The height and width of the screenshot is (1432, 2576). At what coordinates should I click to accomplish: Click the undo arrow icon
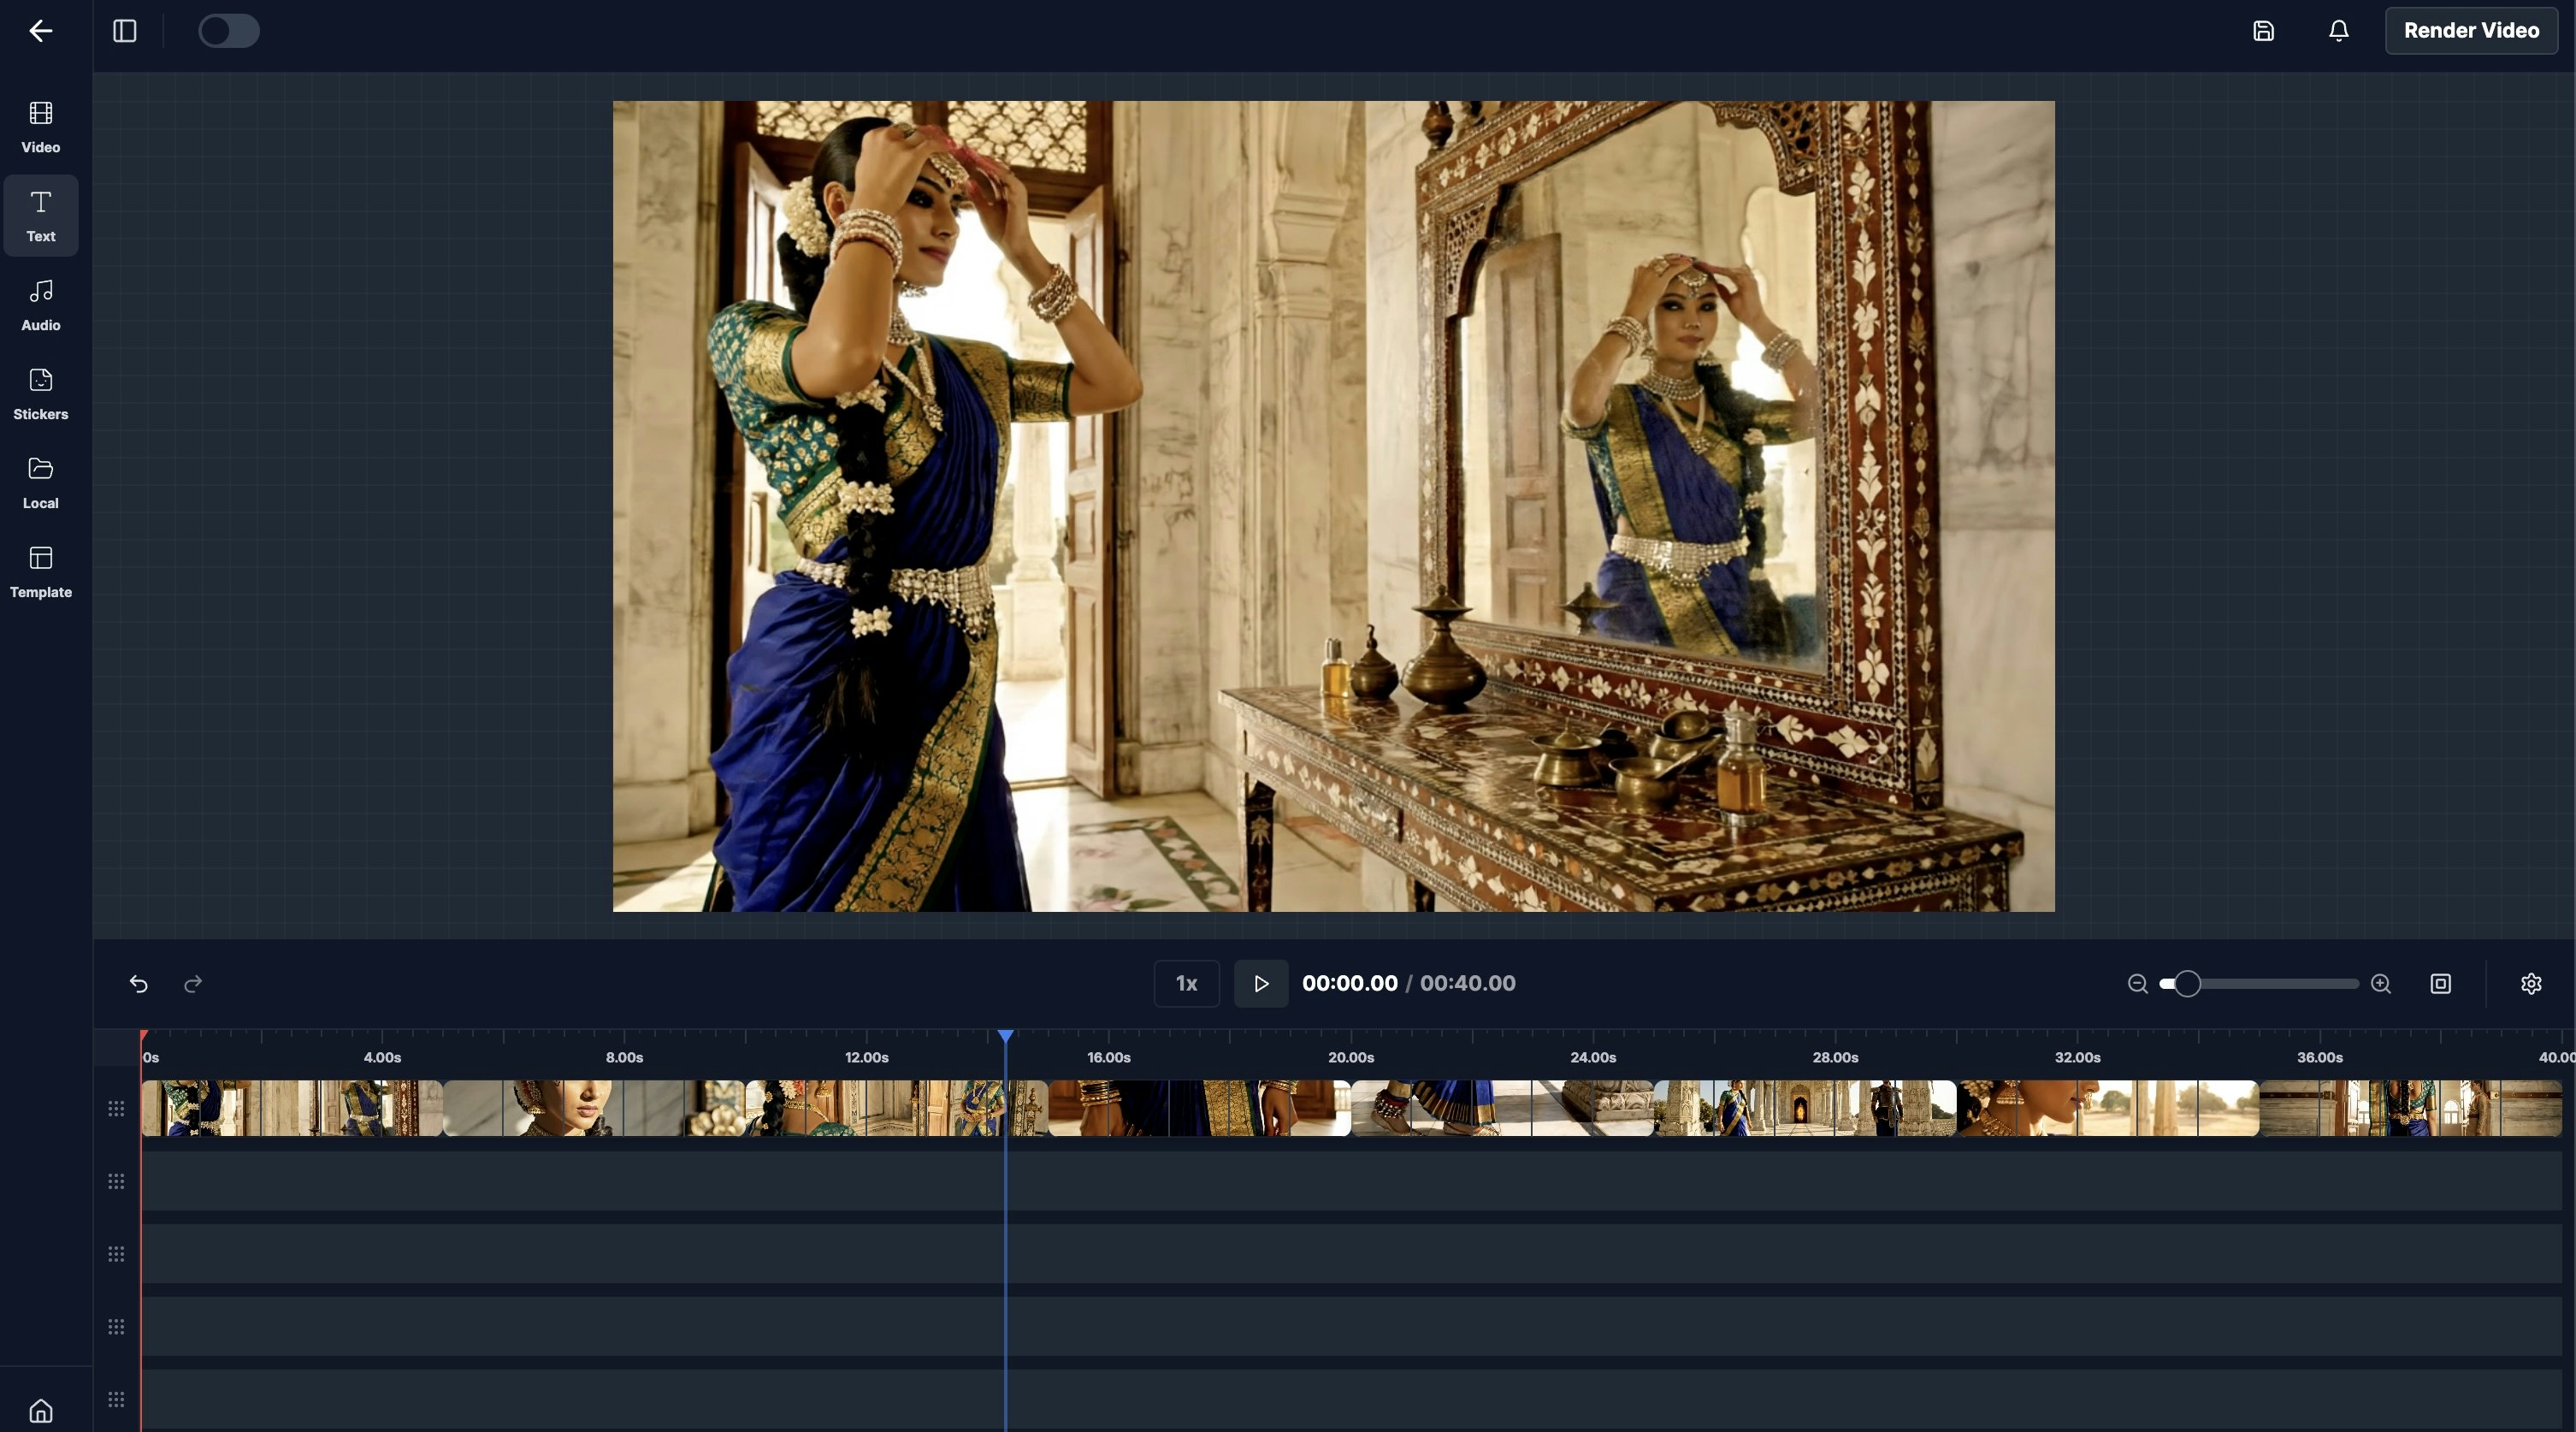tap(139, 984)
